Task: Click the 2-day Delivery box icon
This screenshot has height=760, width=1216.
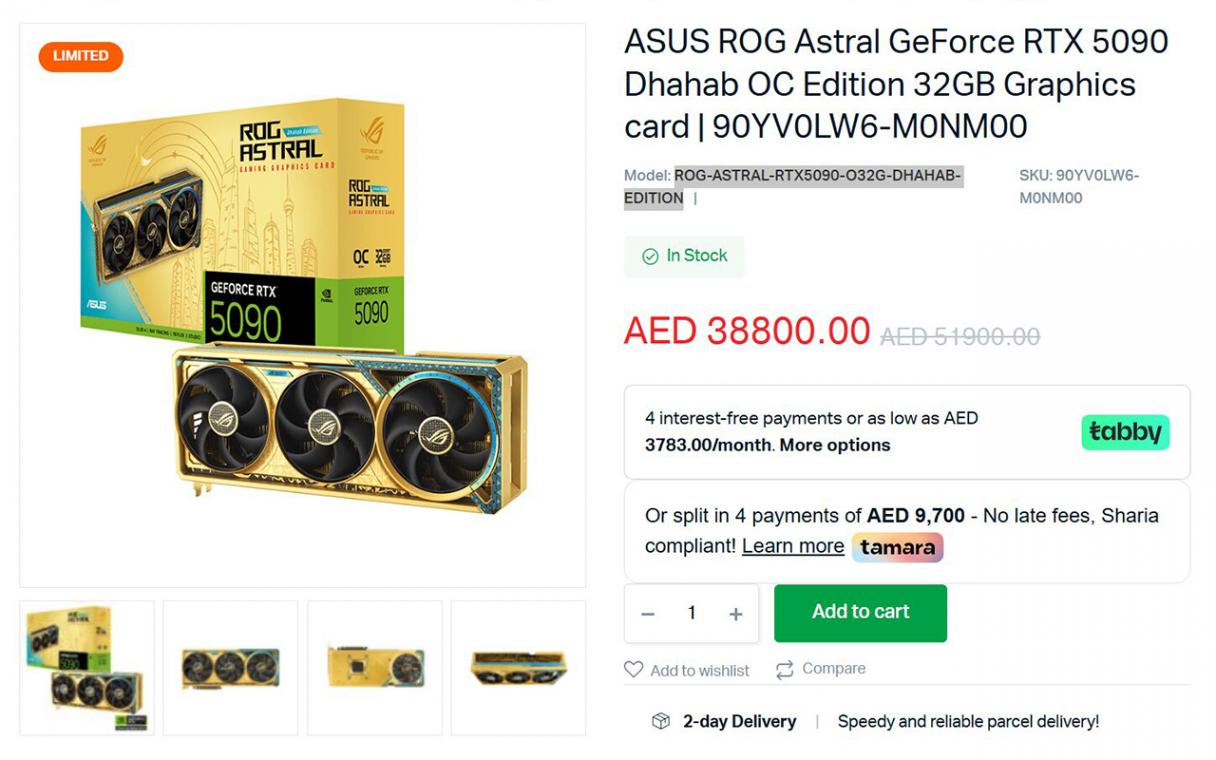Action: point(661,721)
